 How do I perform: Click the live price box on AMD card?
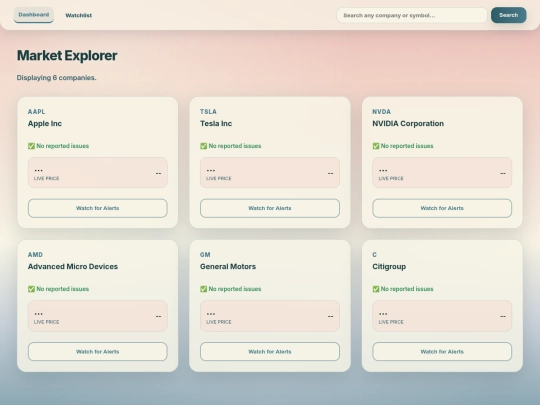pos(98,316)
